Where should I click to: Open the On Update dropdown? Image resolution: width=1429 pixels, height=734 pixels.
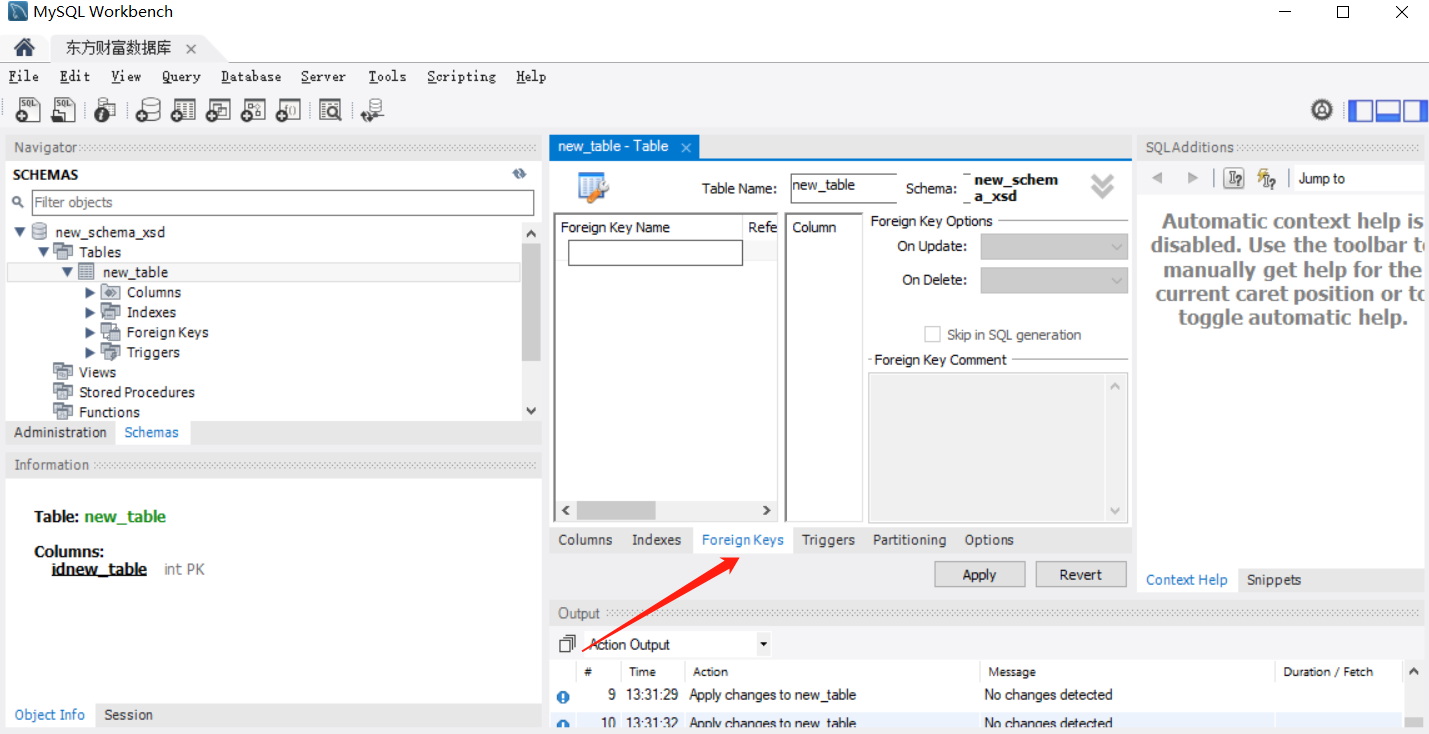click(x=1054, y=246)
